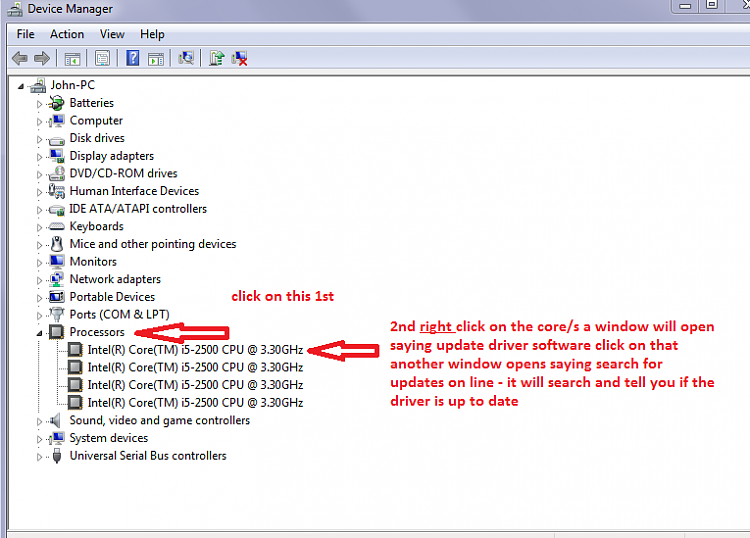Open the View menu
This screenshot has height=538, width=750.
point(112,34)
